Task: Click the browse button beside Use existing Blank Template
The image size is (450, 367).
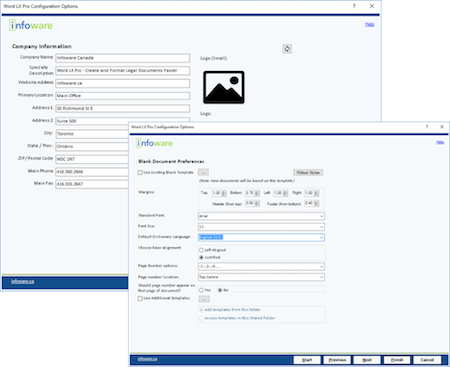Action: pyautogui.click(x=203, y=172)
